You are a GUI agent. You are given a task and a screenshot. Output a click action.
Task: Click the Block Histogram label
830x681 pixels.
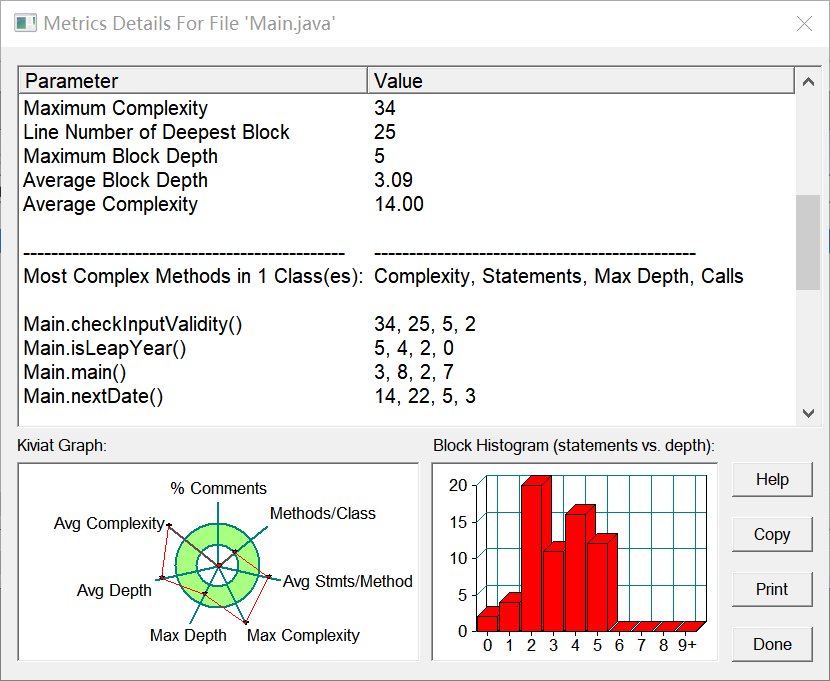[574, 446]
